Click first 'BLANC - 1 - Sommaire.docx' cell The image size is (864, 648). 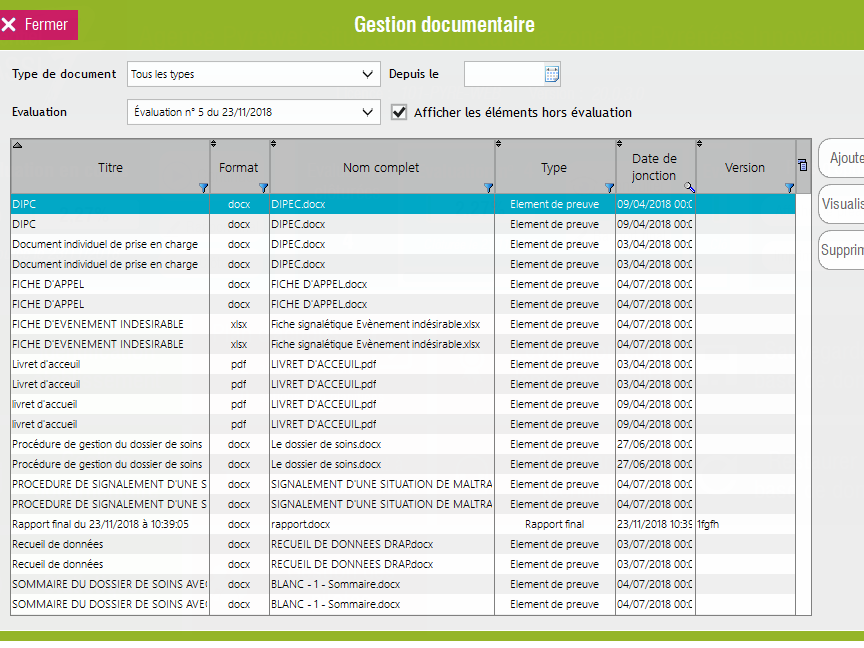[x=382, y=584]
